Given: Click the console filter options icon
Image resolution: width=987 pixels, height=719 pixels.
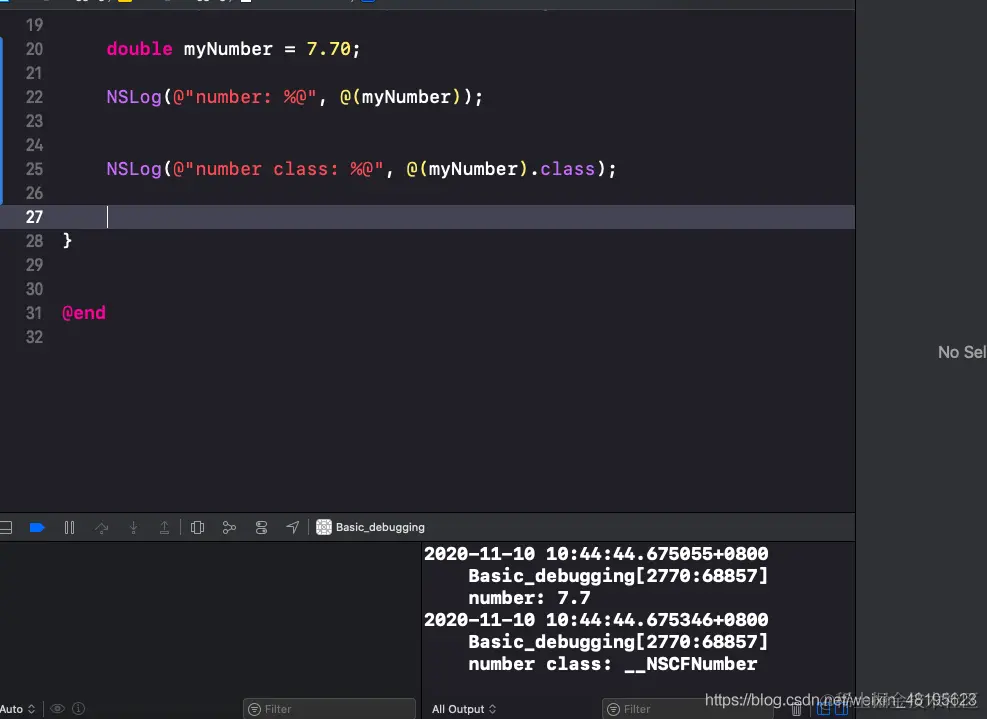Looking at the screenshot, I should coord(613,710).
